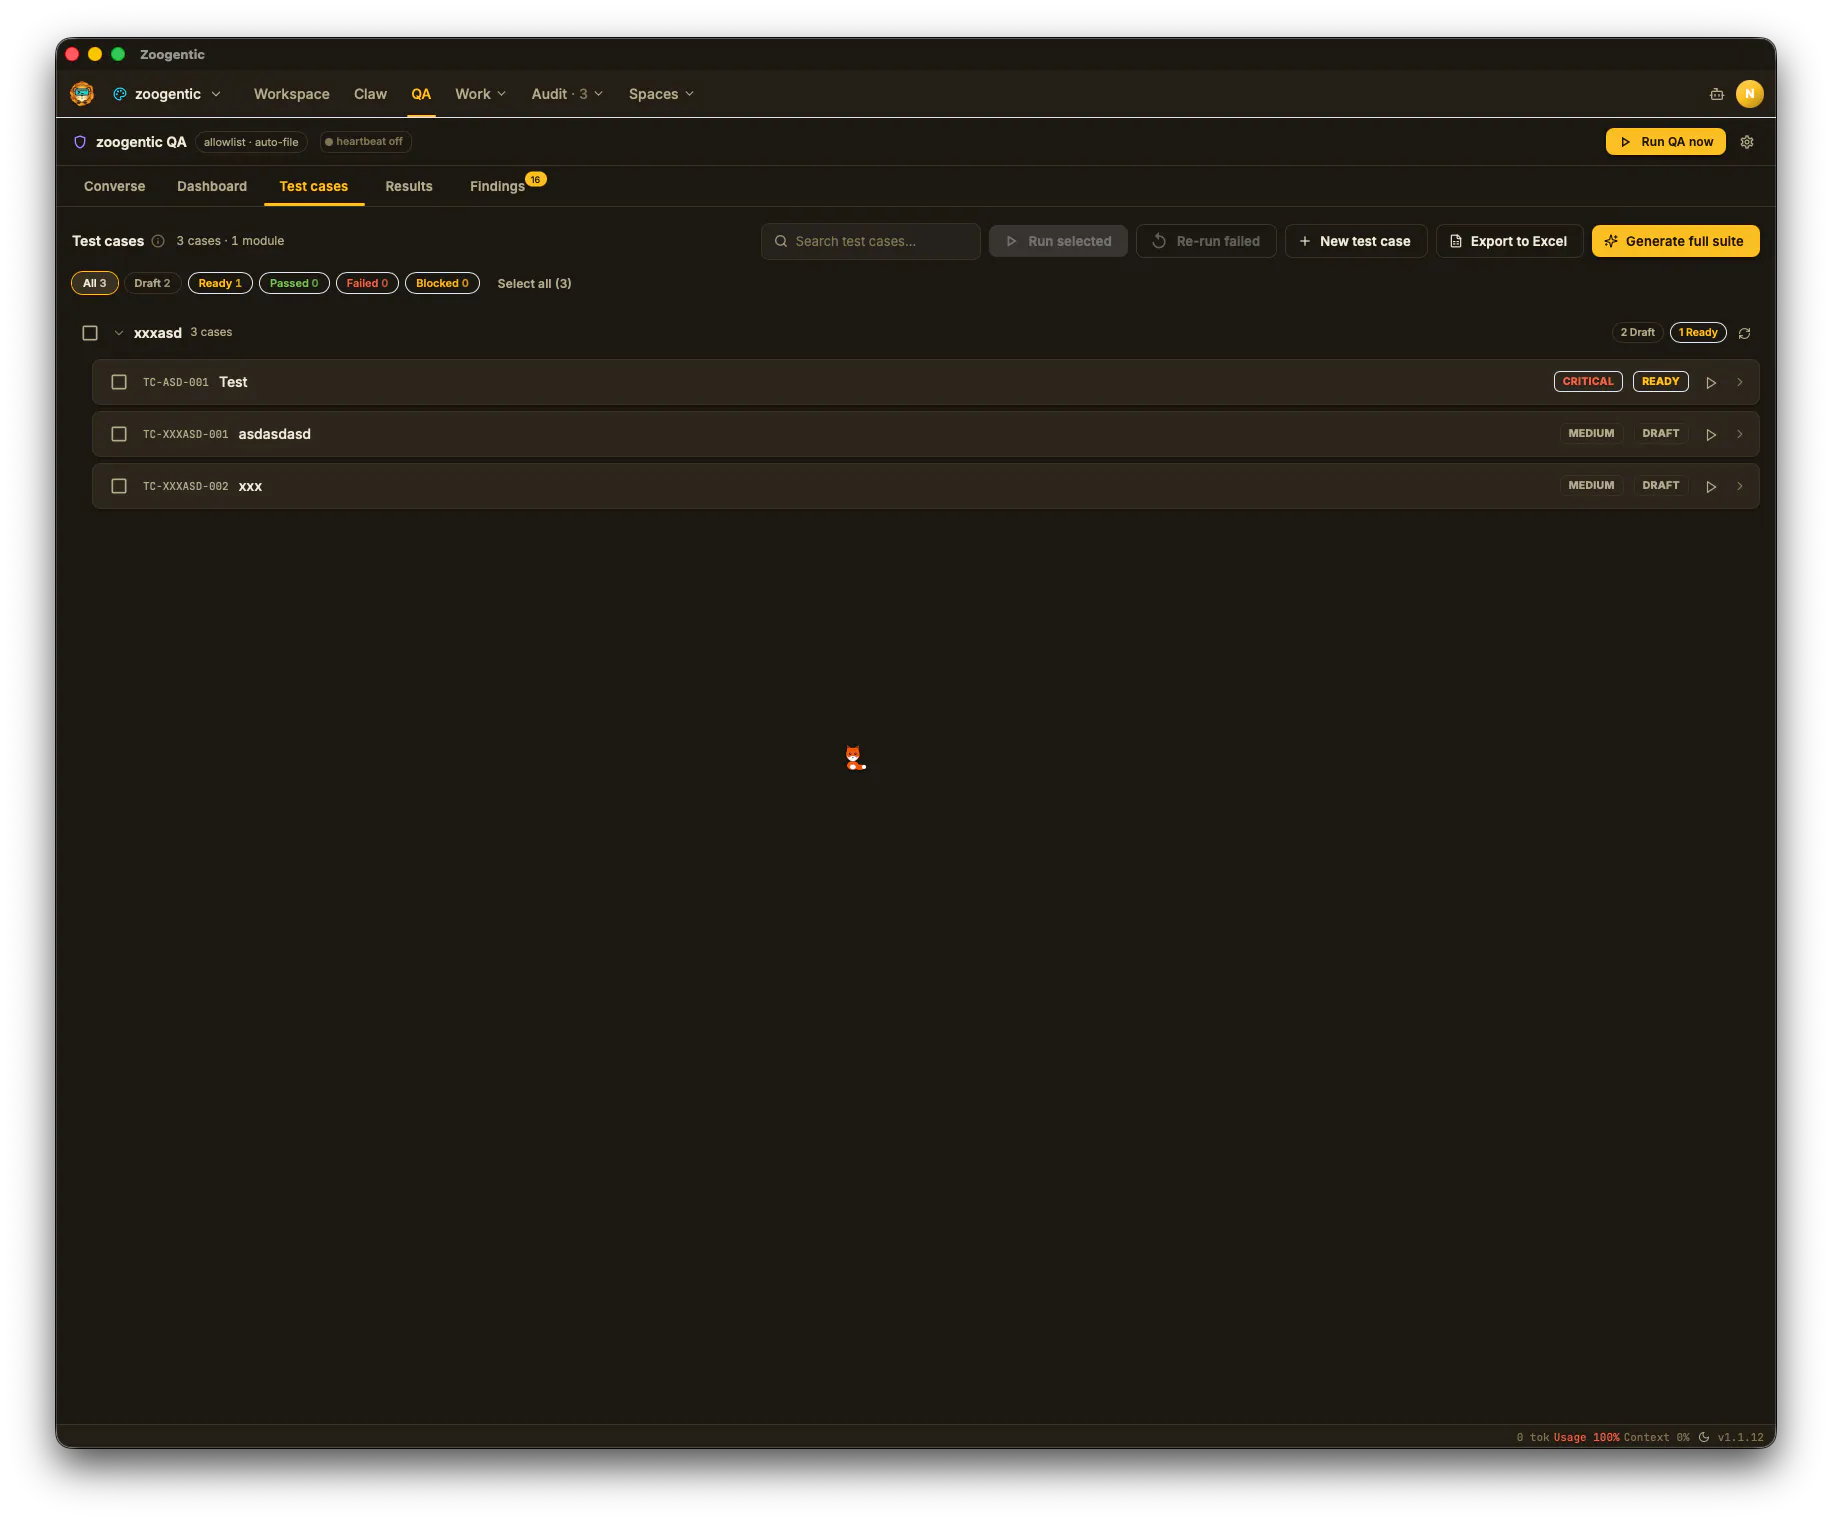This screenshot has width=1832, height=1522.
Task: Click the fox mascot icon
Action: [855, 758]
